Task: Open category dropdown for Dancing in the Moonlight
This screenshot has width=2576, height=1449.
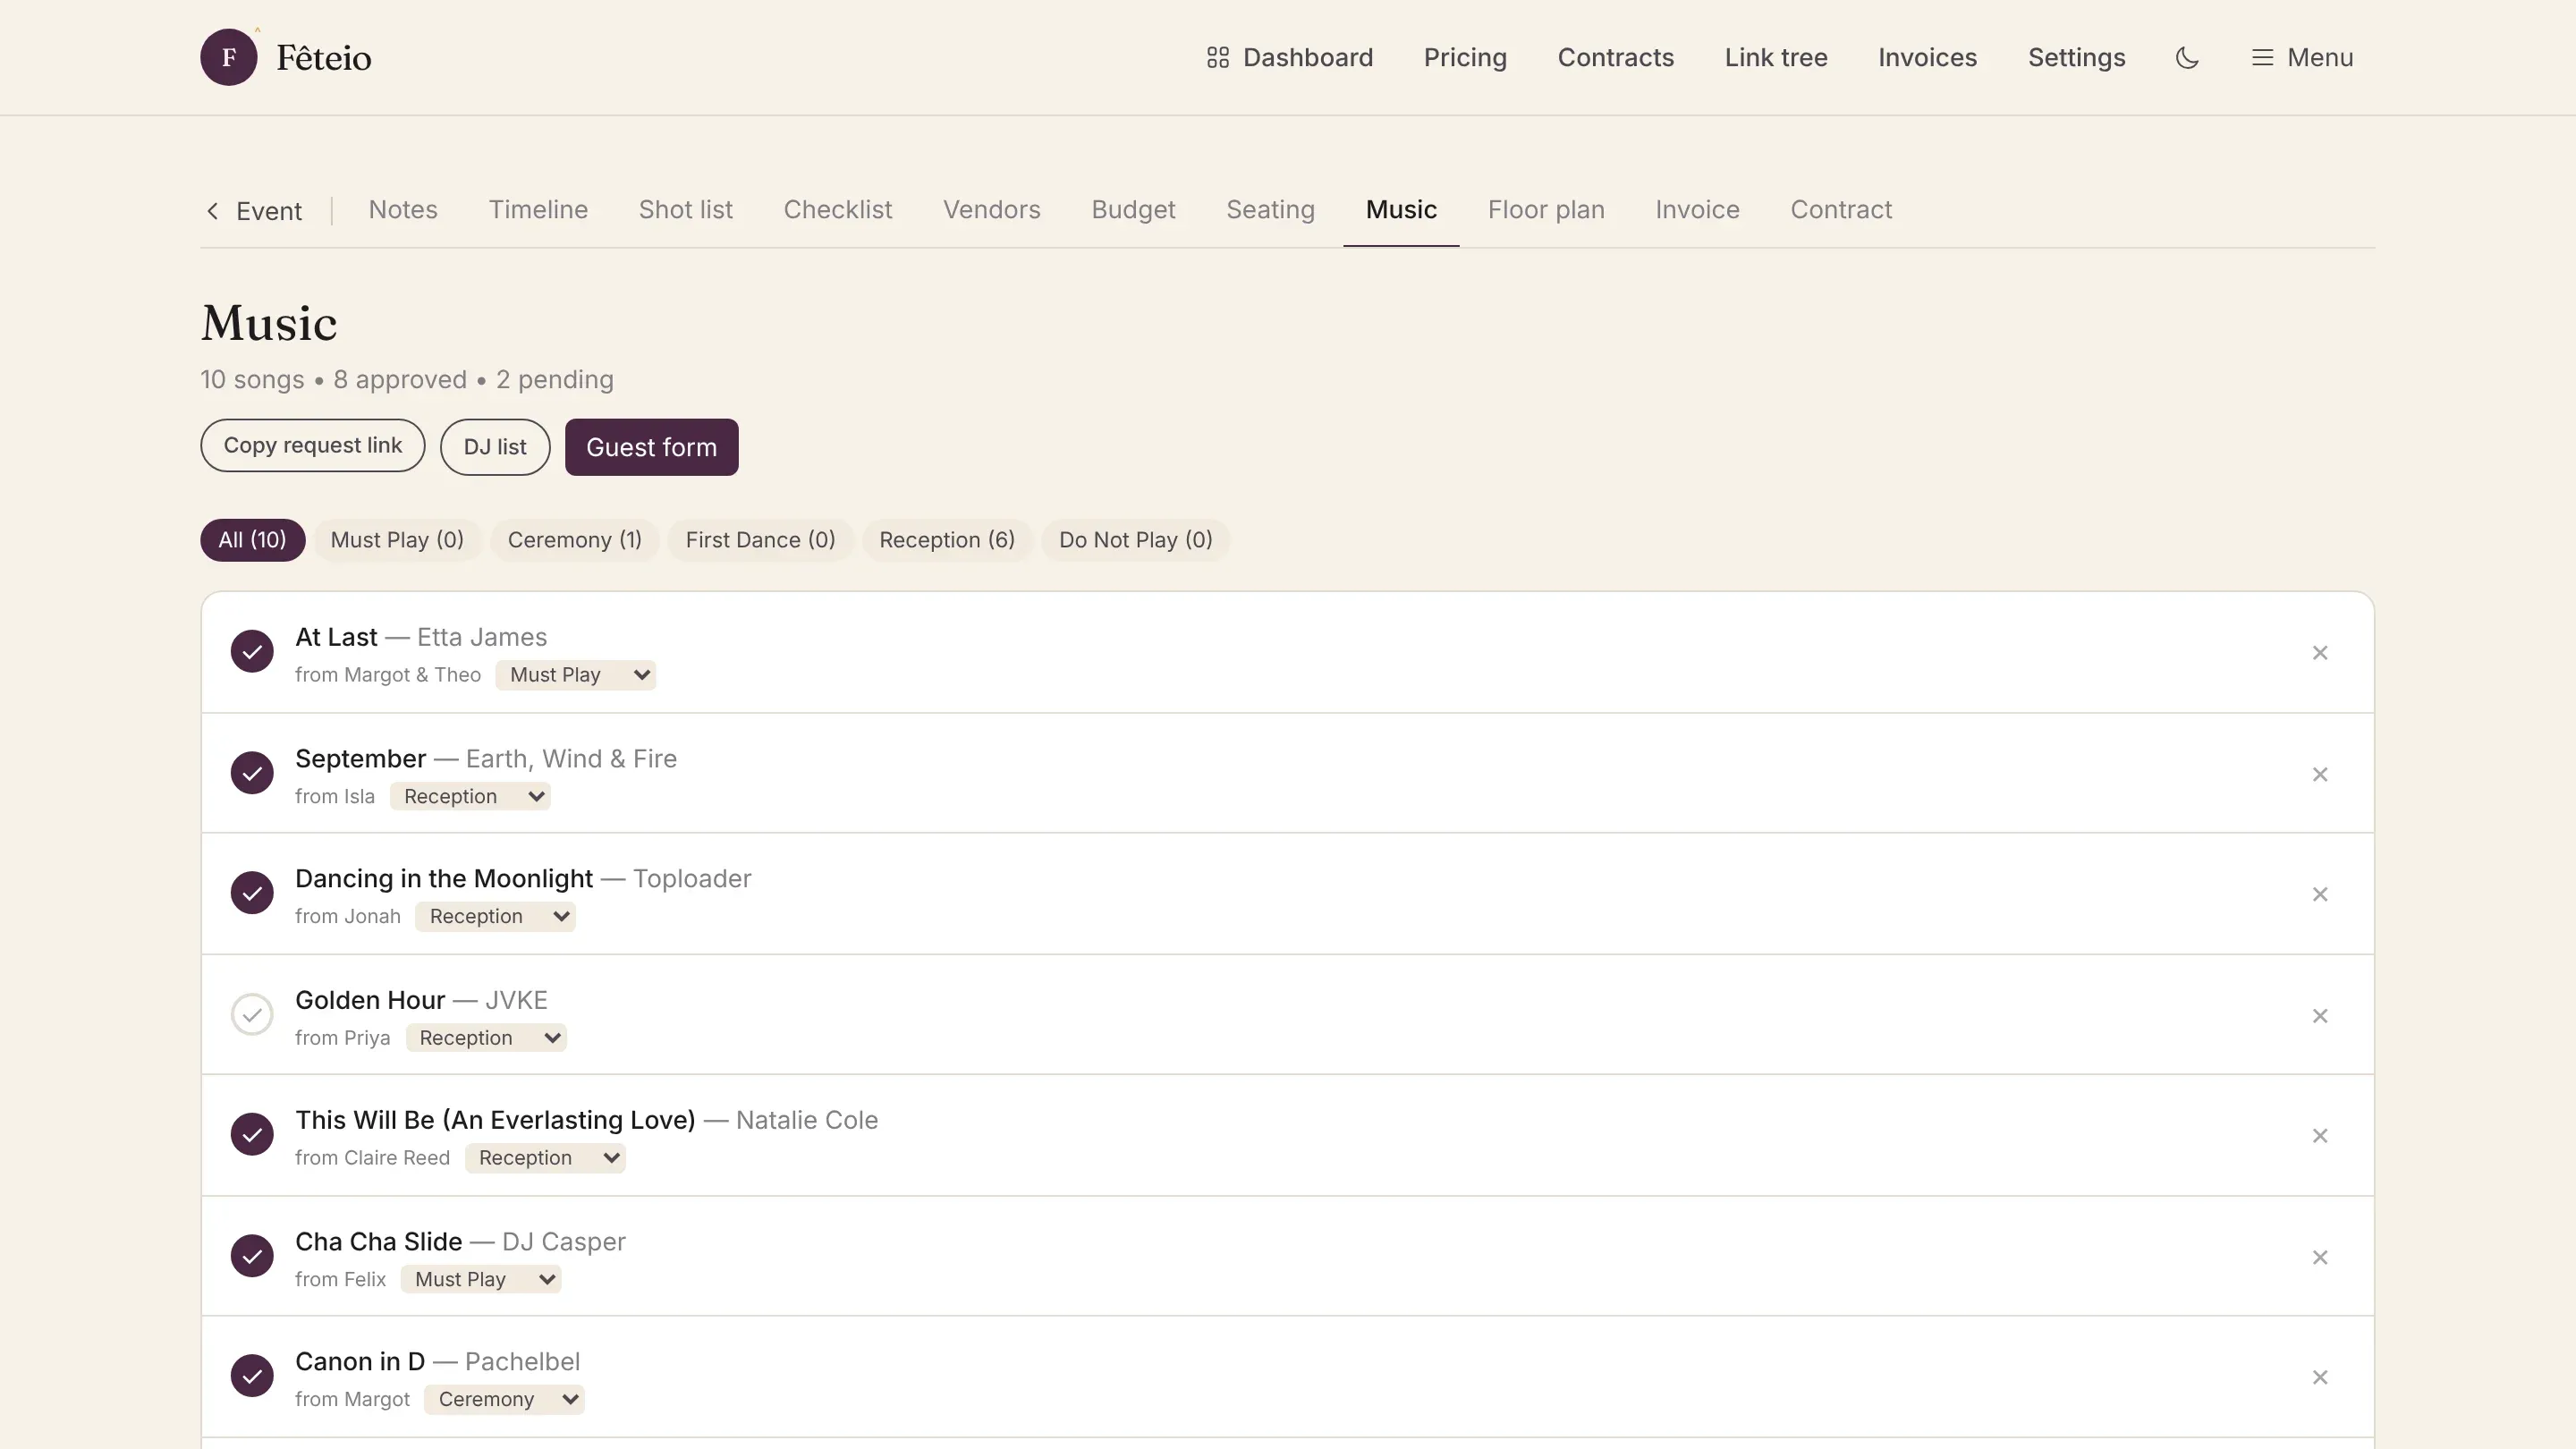Action: [495, 917]
